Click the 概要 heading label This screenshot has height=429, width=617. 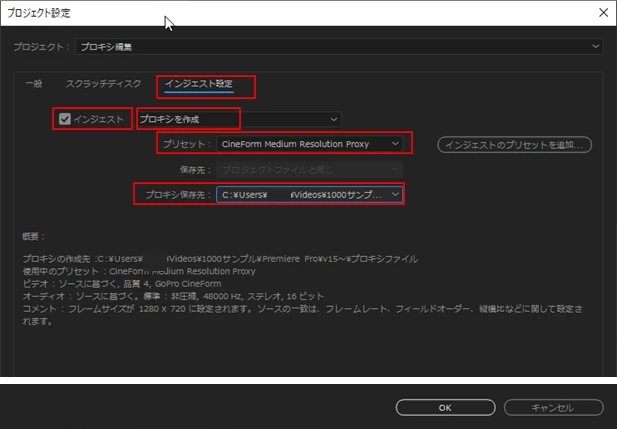click(33, 237)
